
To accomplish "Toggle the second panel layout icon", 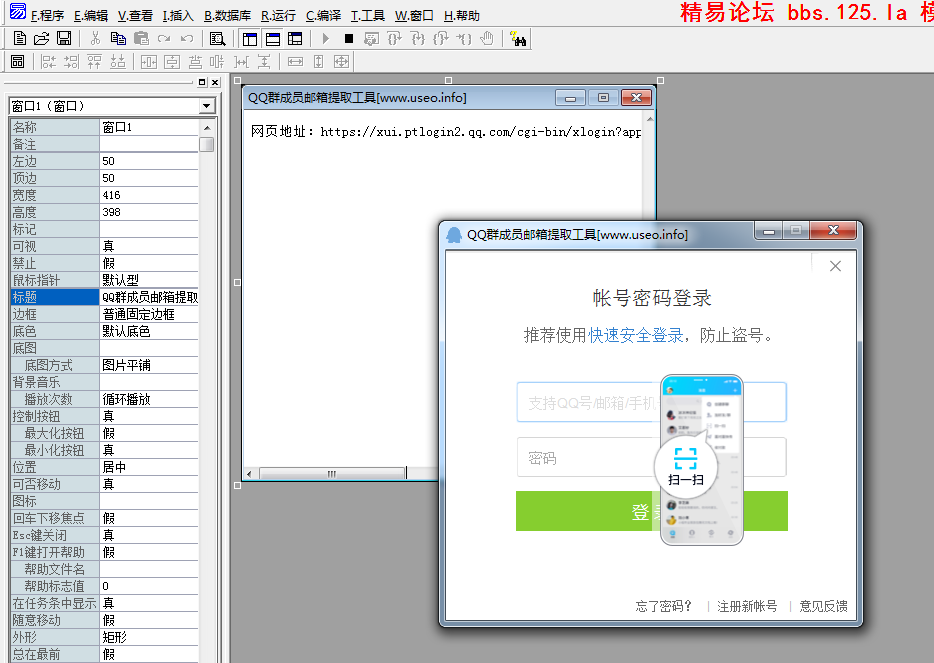I will tap(273, 39).
